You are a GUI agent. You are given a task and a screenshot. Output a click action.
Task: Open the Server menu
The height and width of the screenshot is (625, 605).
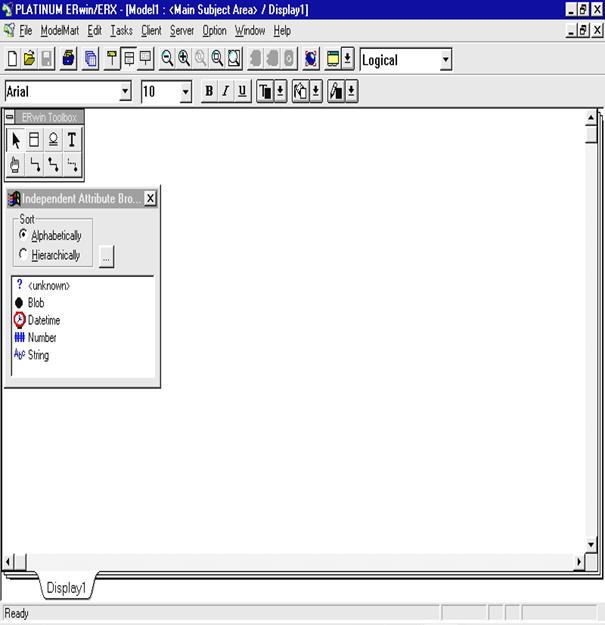(x=182, y=31)
